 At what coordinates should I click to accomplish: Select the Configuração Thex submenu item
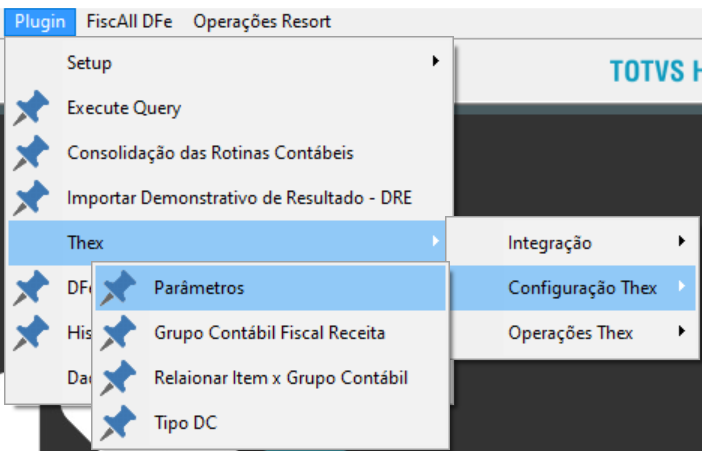[x=573, y=288]
